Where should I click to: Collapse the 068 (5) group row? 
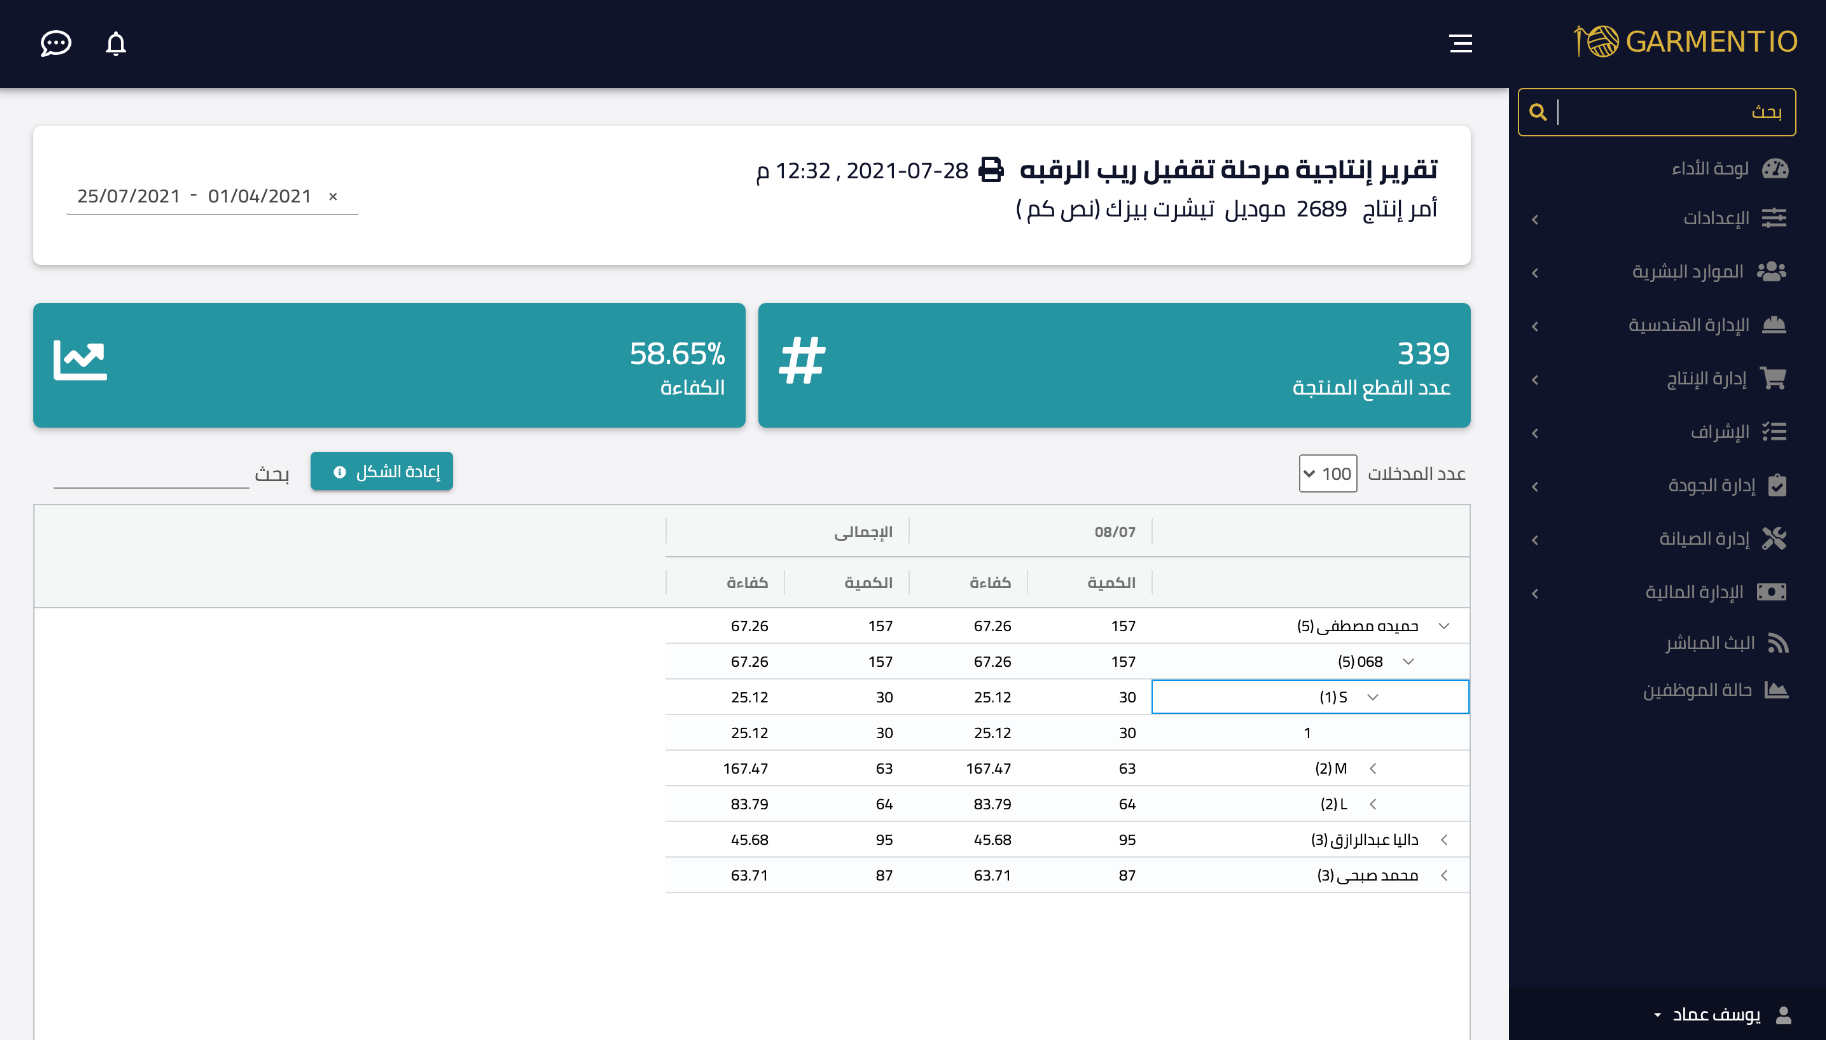tap(1408, 662)
